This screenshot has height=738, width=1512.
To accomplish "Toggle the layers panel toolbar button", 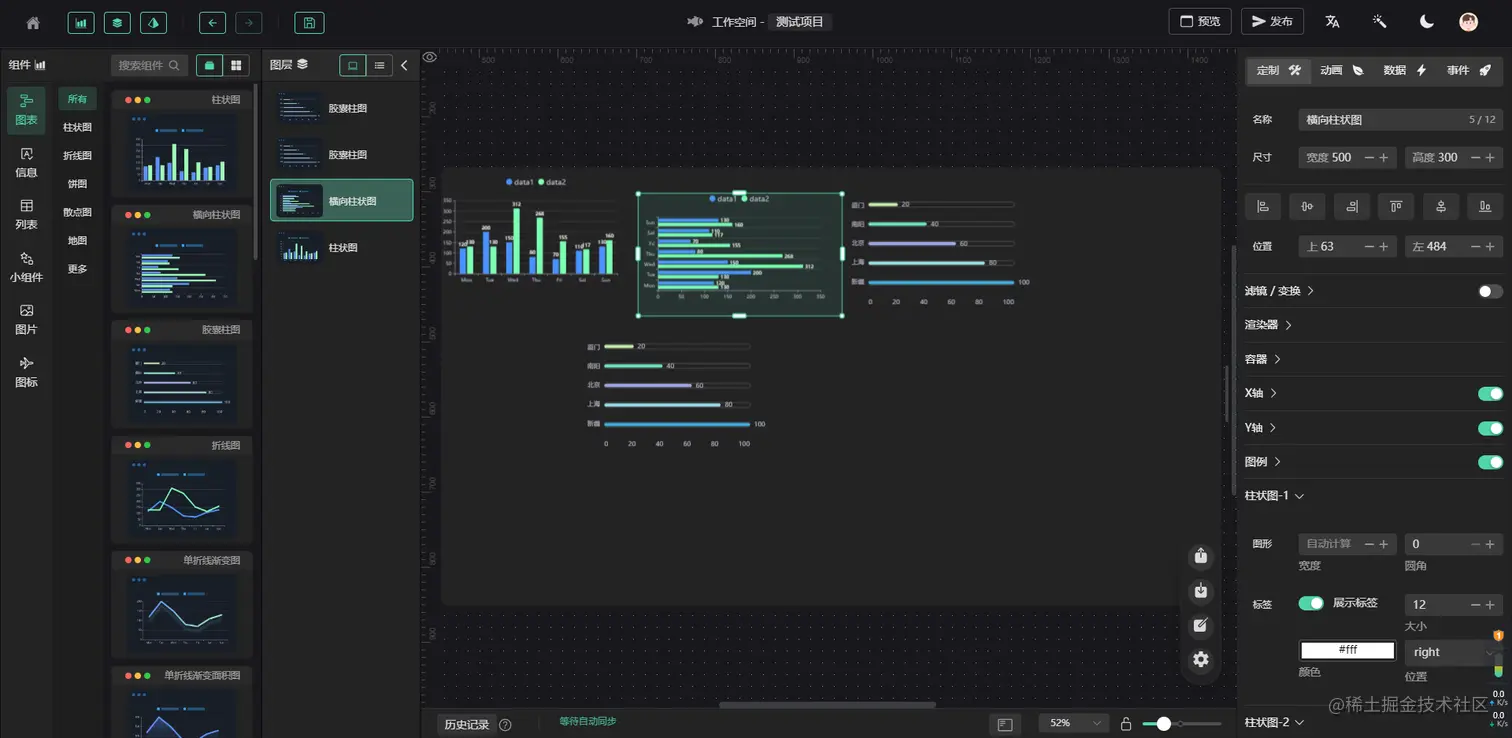I will tap(117, 22).
